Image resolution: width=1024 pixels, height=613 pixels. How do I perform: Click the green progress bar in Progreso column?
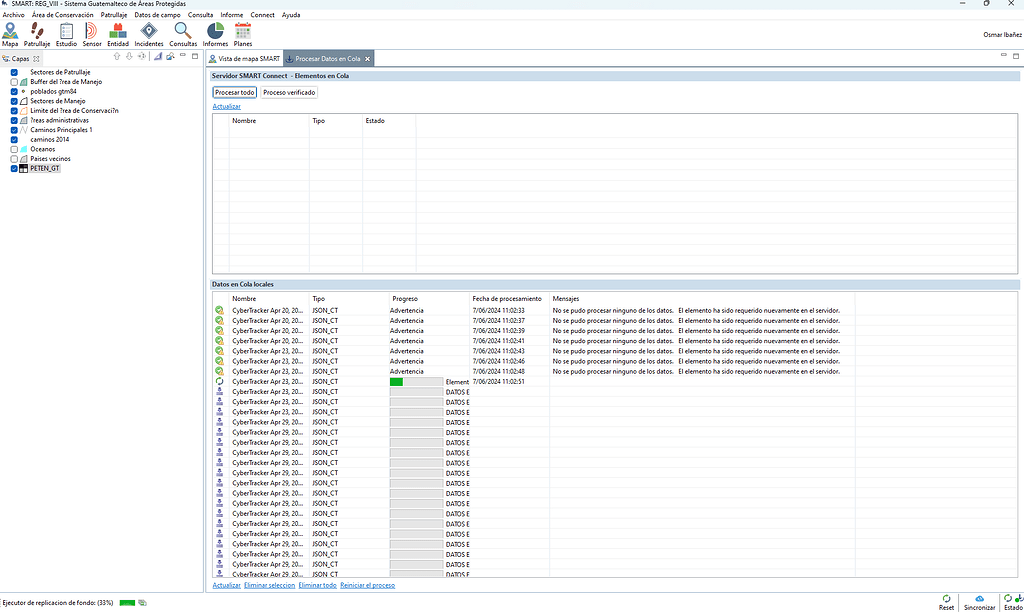tap(397, 382)
